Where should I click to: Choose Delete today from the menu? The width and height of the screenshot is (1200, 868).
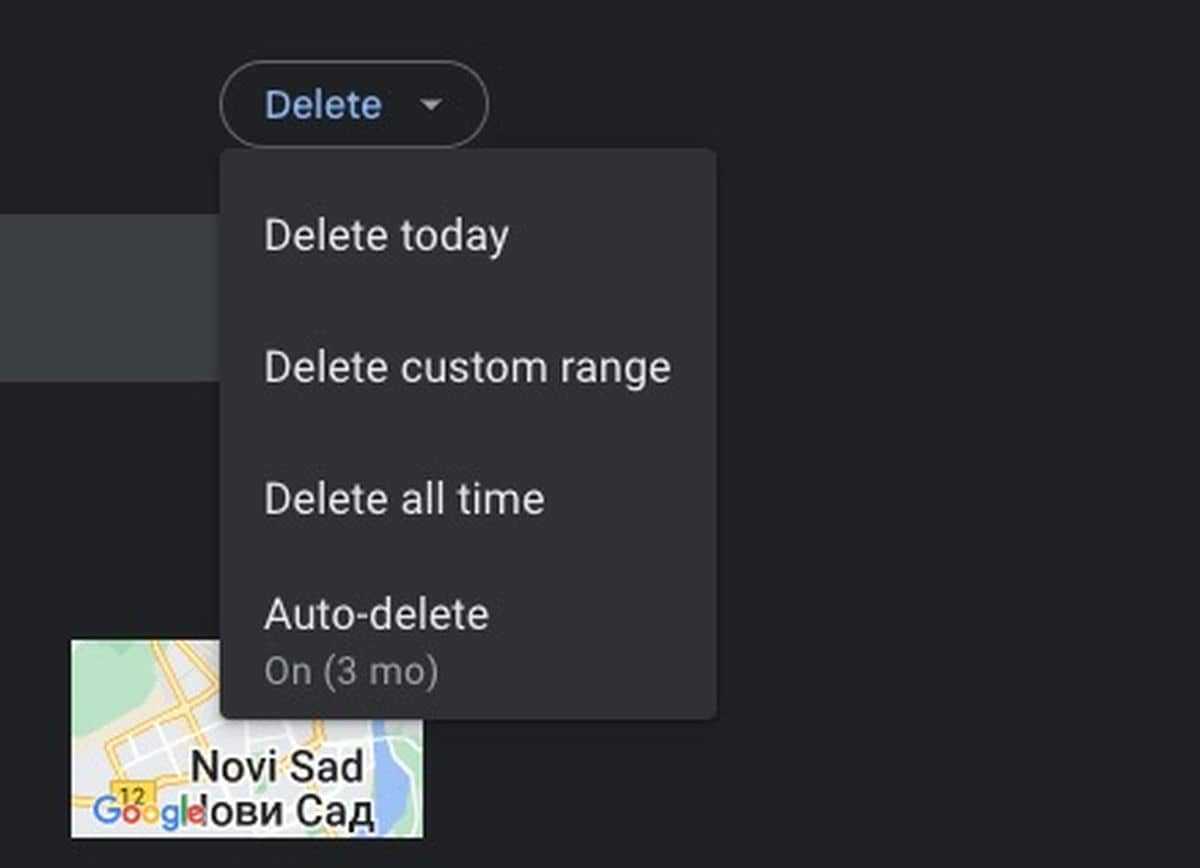pos(386,236)
